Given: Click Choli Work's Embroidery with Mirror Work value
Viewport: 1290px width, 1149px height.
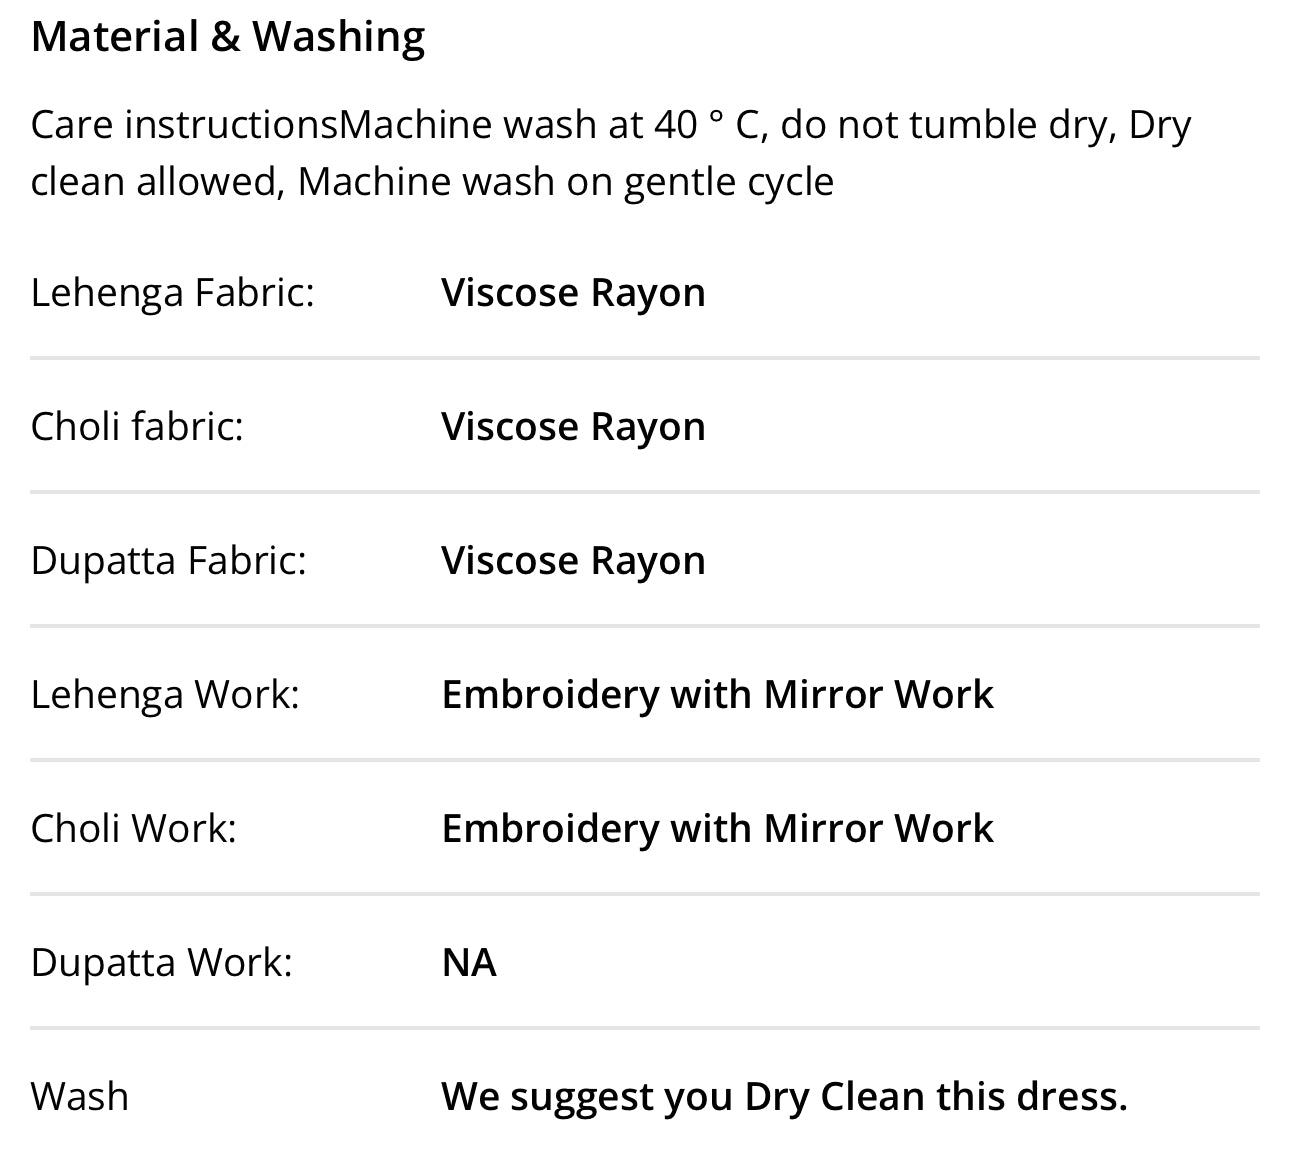Looking at the screenshot, I should coord(717,829).
